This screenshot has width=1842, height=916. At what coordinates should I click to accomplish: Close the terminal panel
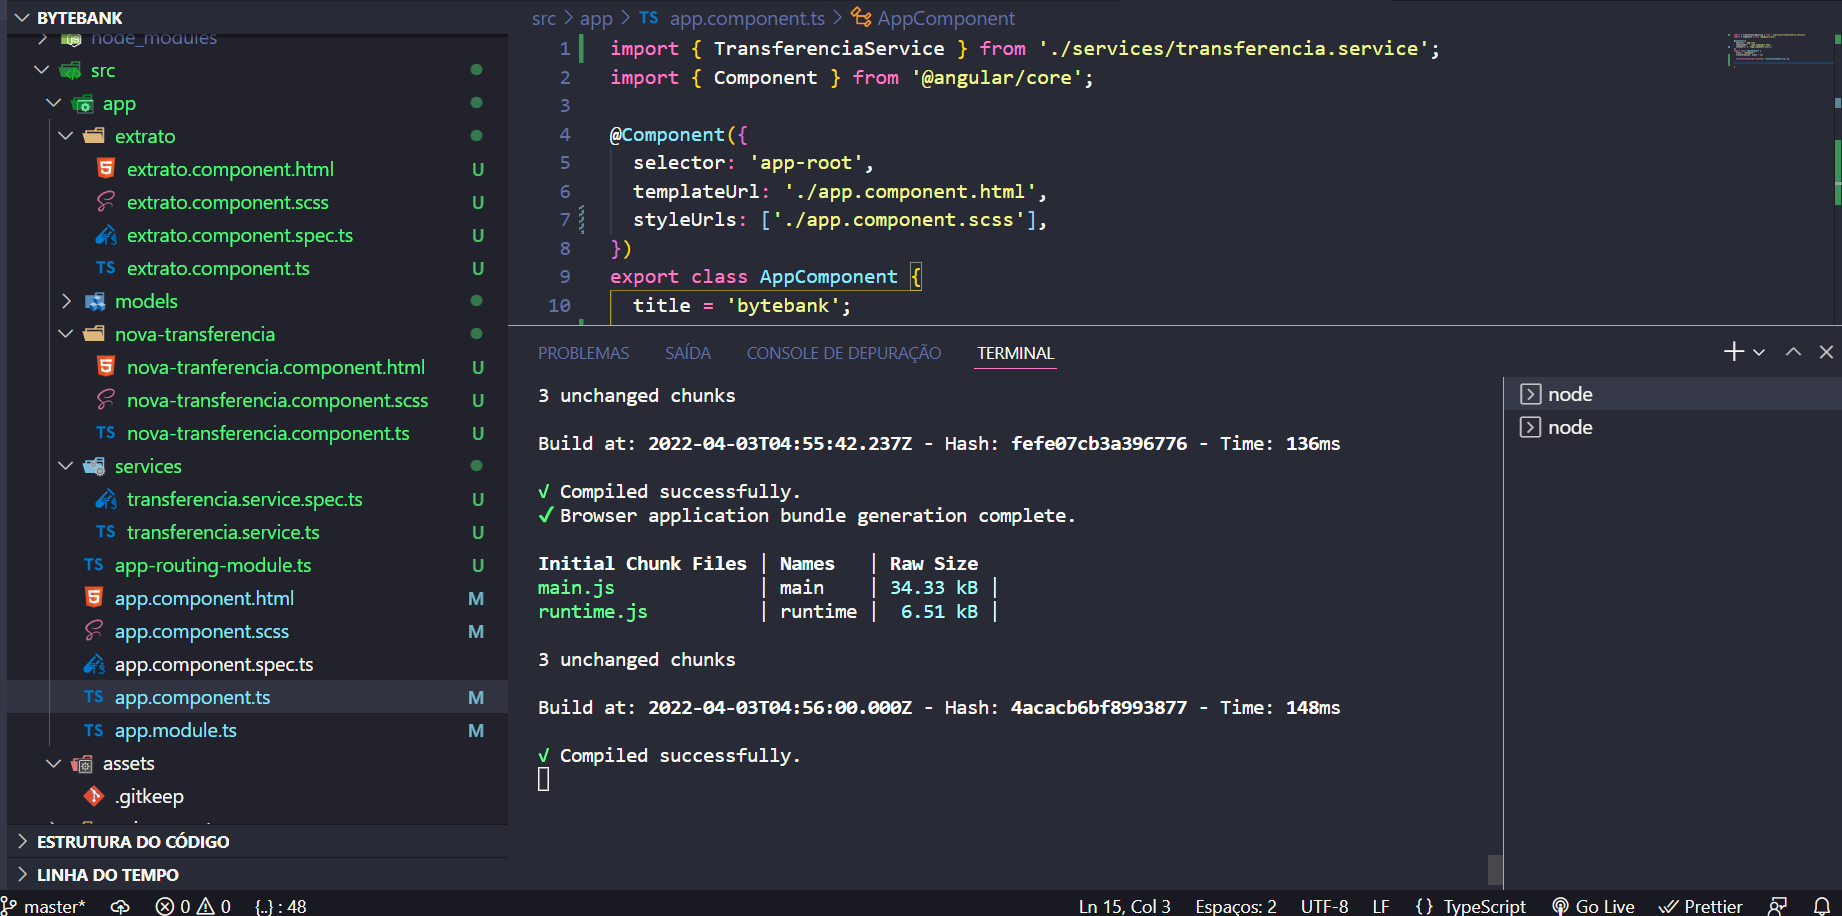(1826, 352)
